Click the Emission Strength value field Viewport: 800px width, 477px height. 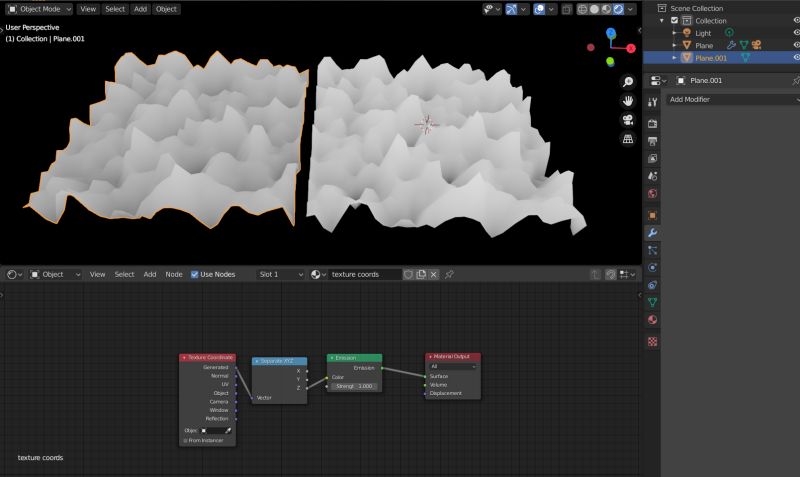pos(354,386)
